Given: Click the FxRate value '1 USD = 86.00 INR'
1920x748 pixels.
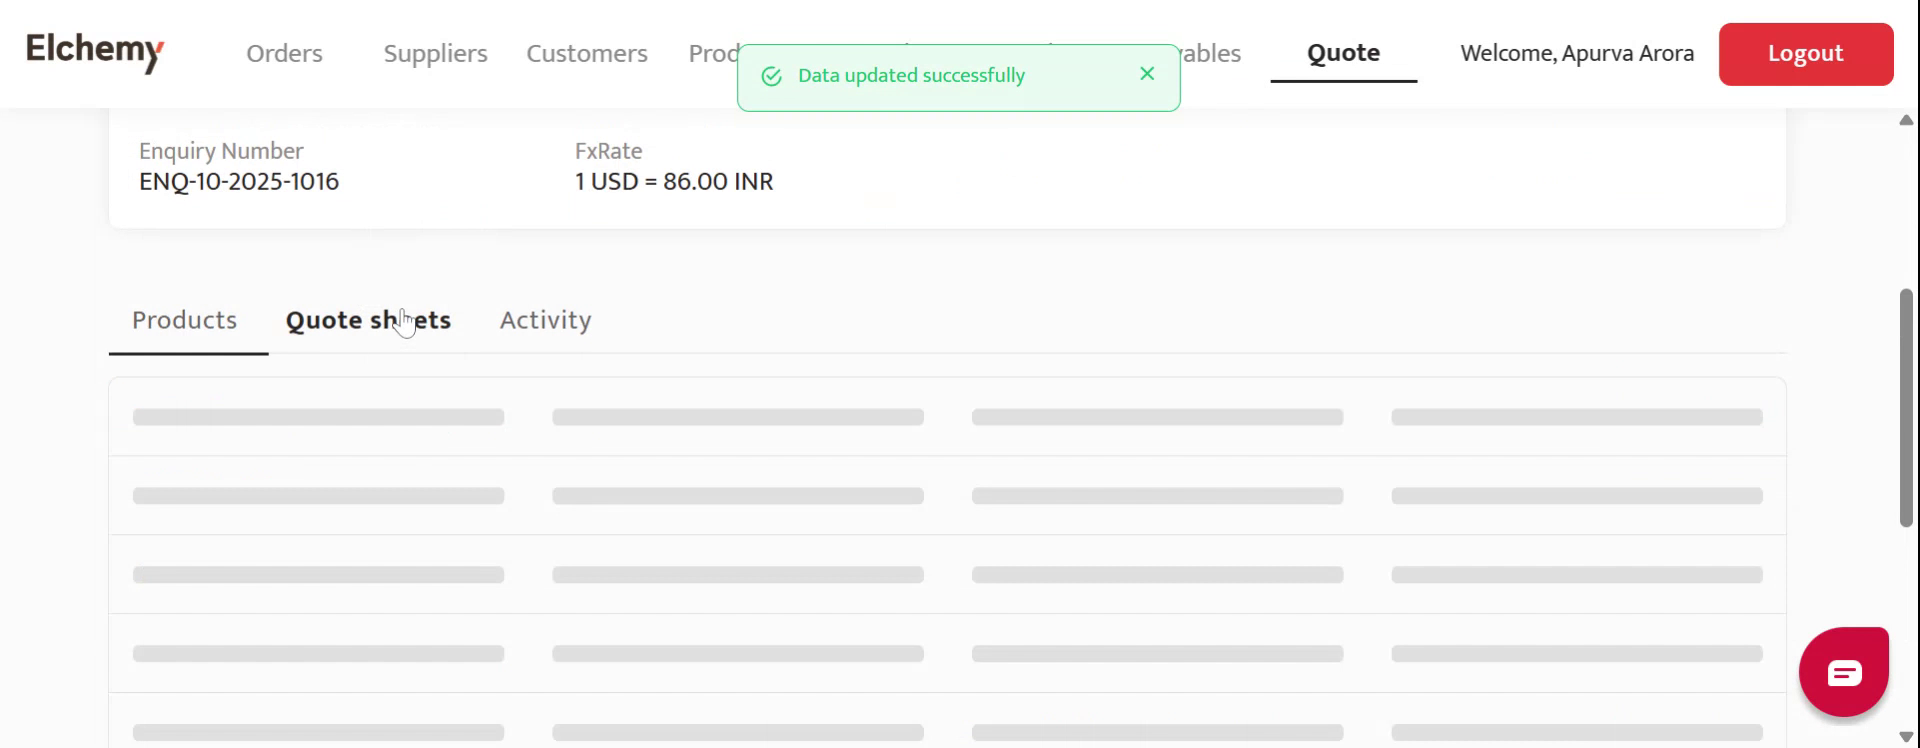Looking at the screenshot, I should (674, 182).
